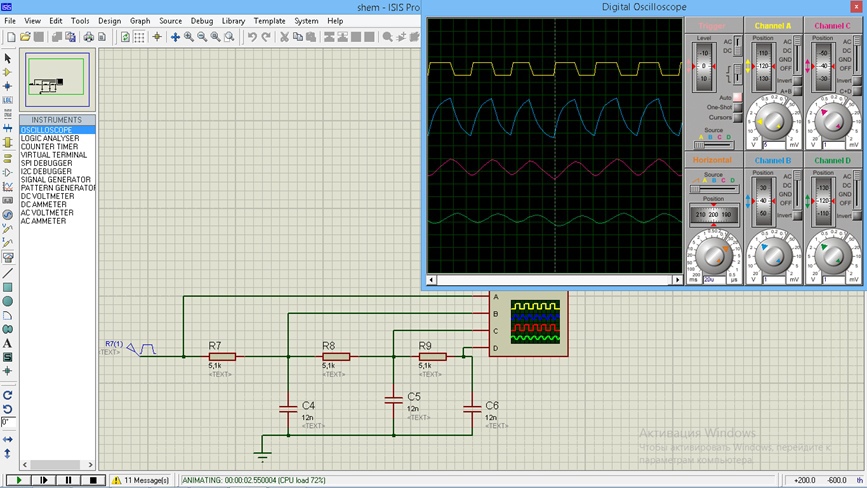The height and width of the screenshot is (488, 867).
Task: Select LOGIC ANALYSER in instruments list
Action: pos(50,139)
